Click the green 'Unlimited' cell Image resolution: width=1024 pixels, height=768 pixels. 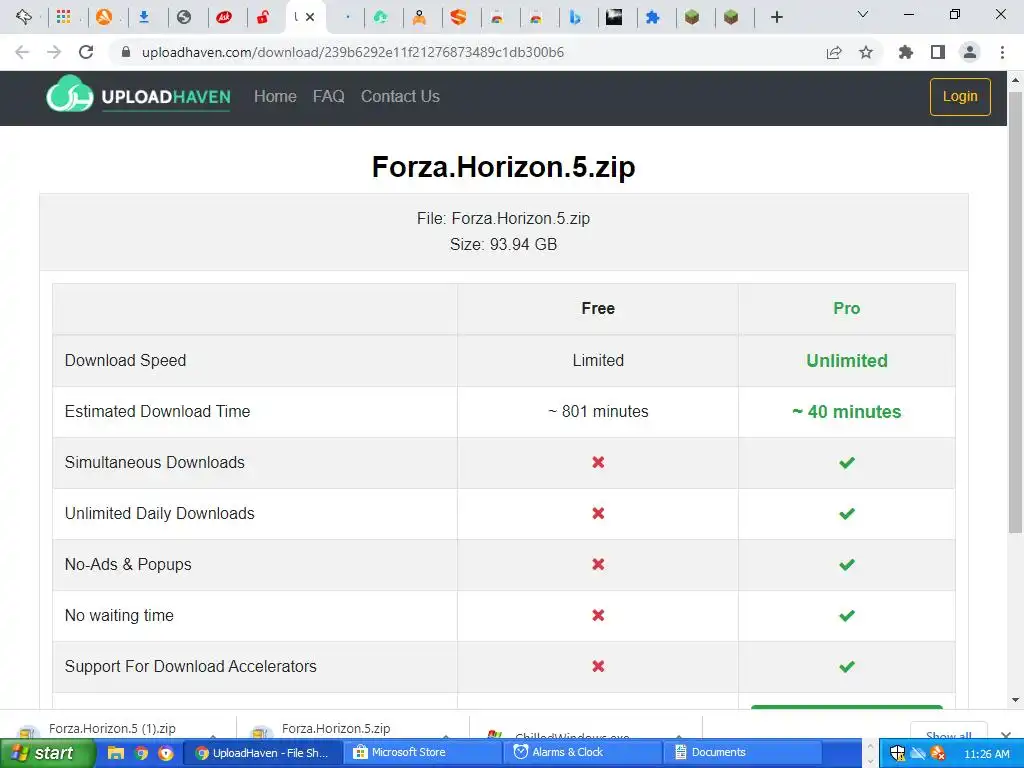(847, 360)
